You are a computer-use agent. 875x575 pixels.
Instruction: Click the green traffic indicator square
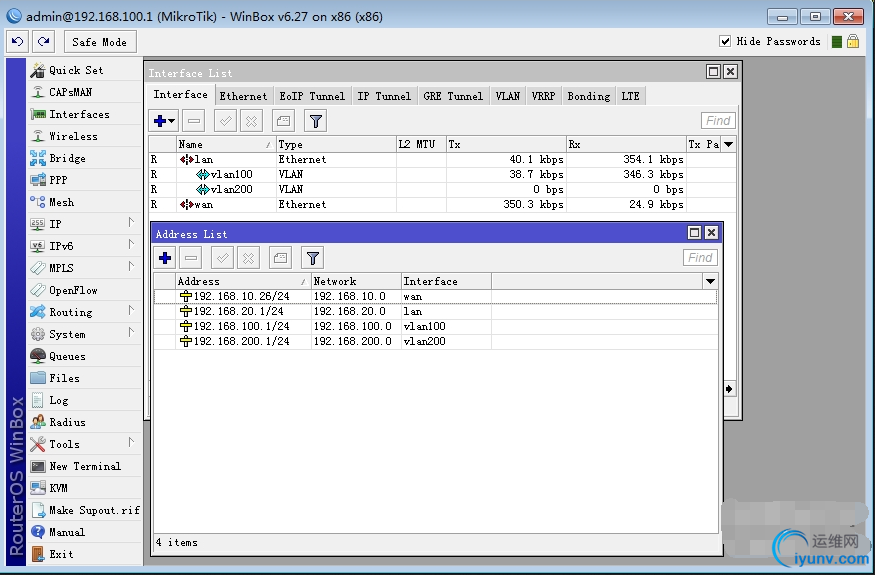click(x=836, y=42)
